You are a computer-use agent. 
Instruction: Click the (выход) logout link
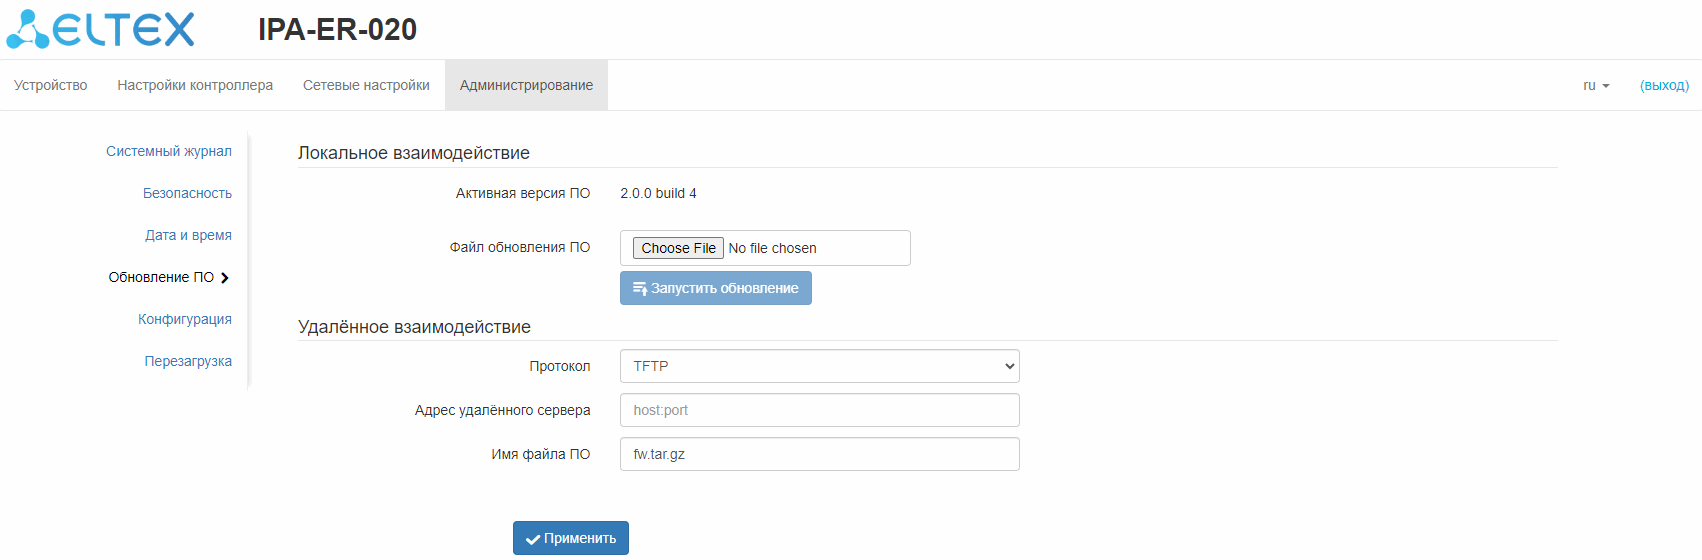coord(1664,86)
